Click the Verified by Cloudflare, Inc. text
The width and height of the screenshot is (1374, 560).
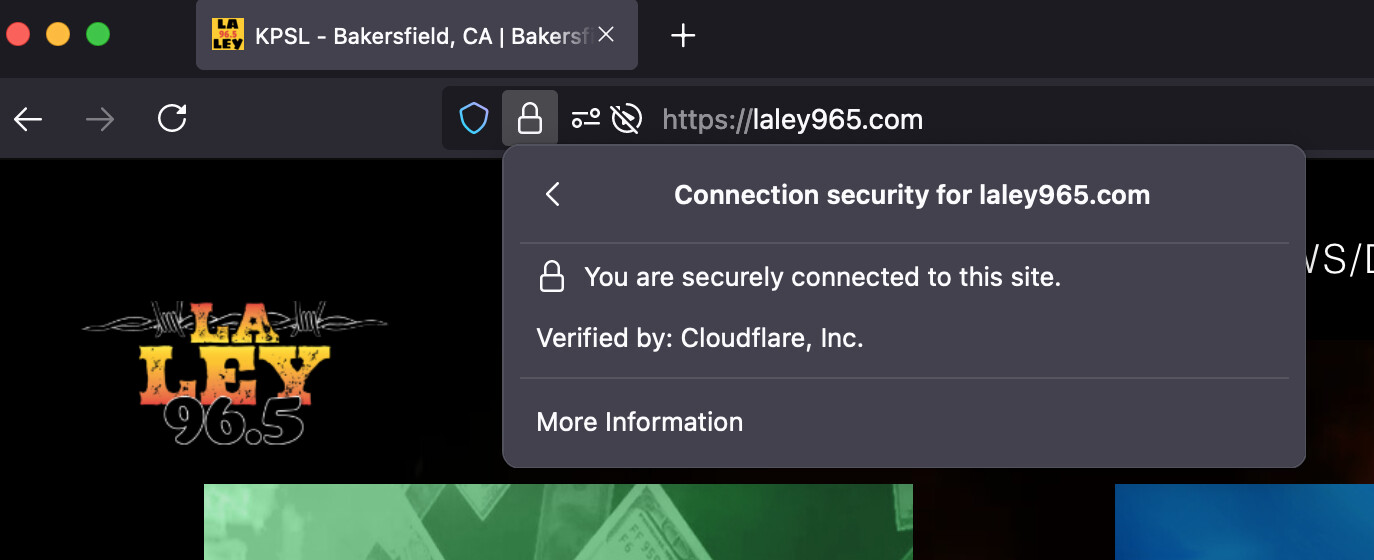point(700,338)
